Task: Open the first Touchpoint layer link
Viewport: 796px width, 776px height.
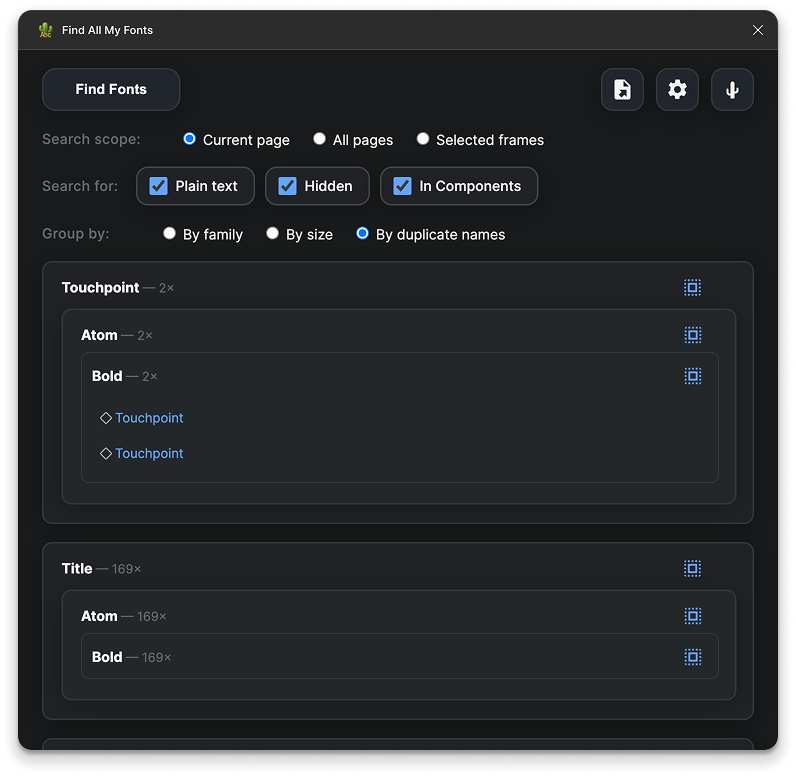Action: point(149,418)
